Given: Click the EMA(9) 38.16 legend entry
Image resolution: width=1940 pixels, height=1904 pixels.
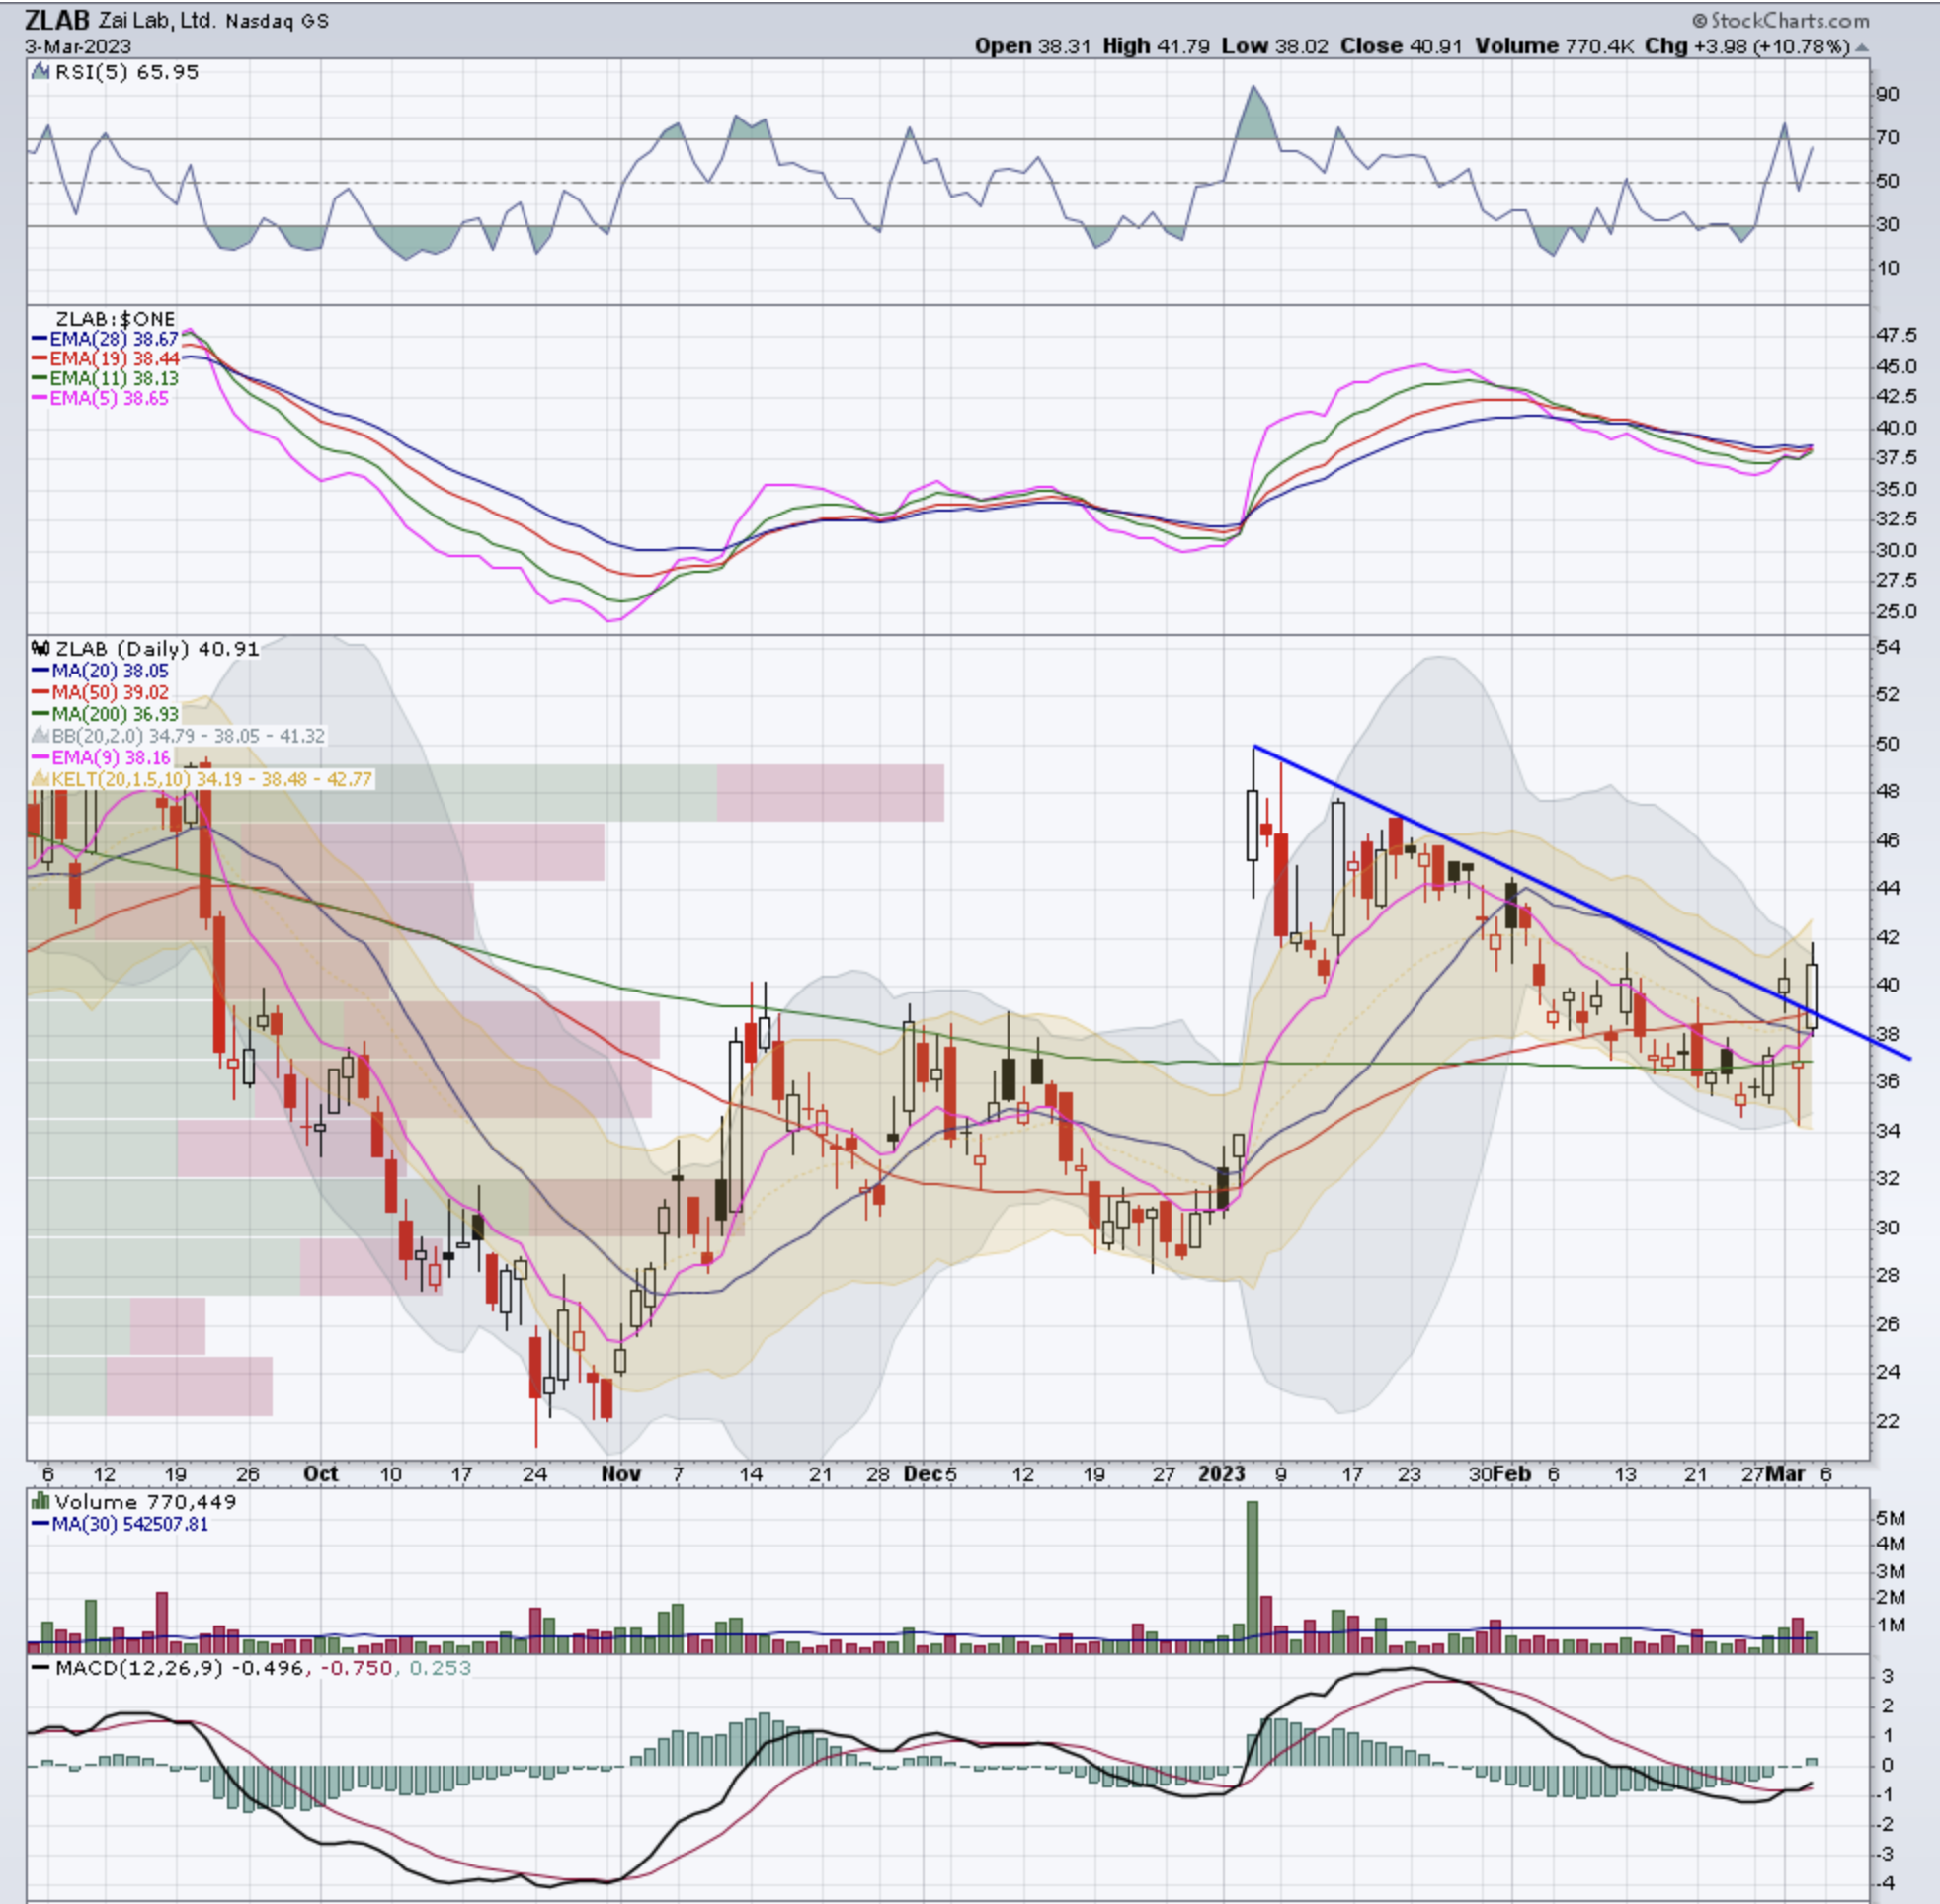Looking at the screenshot, I should pyautogui.click(x=101, y=757).
